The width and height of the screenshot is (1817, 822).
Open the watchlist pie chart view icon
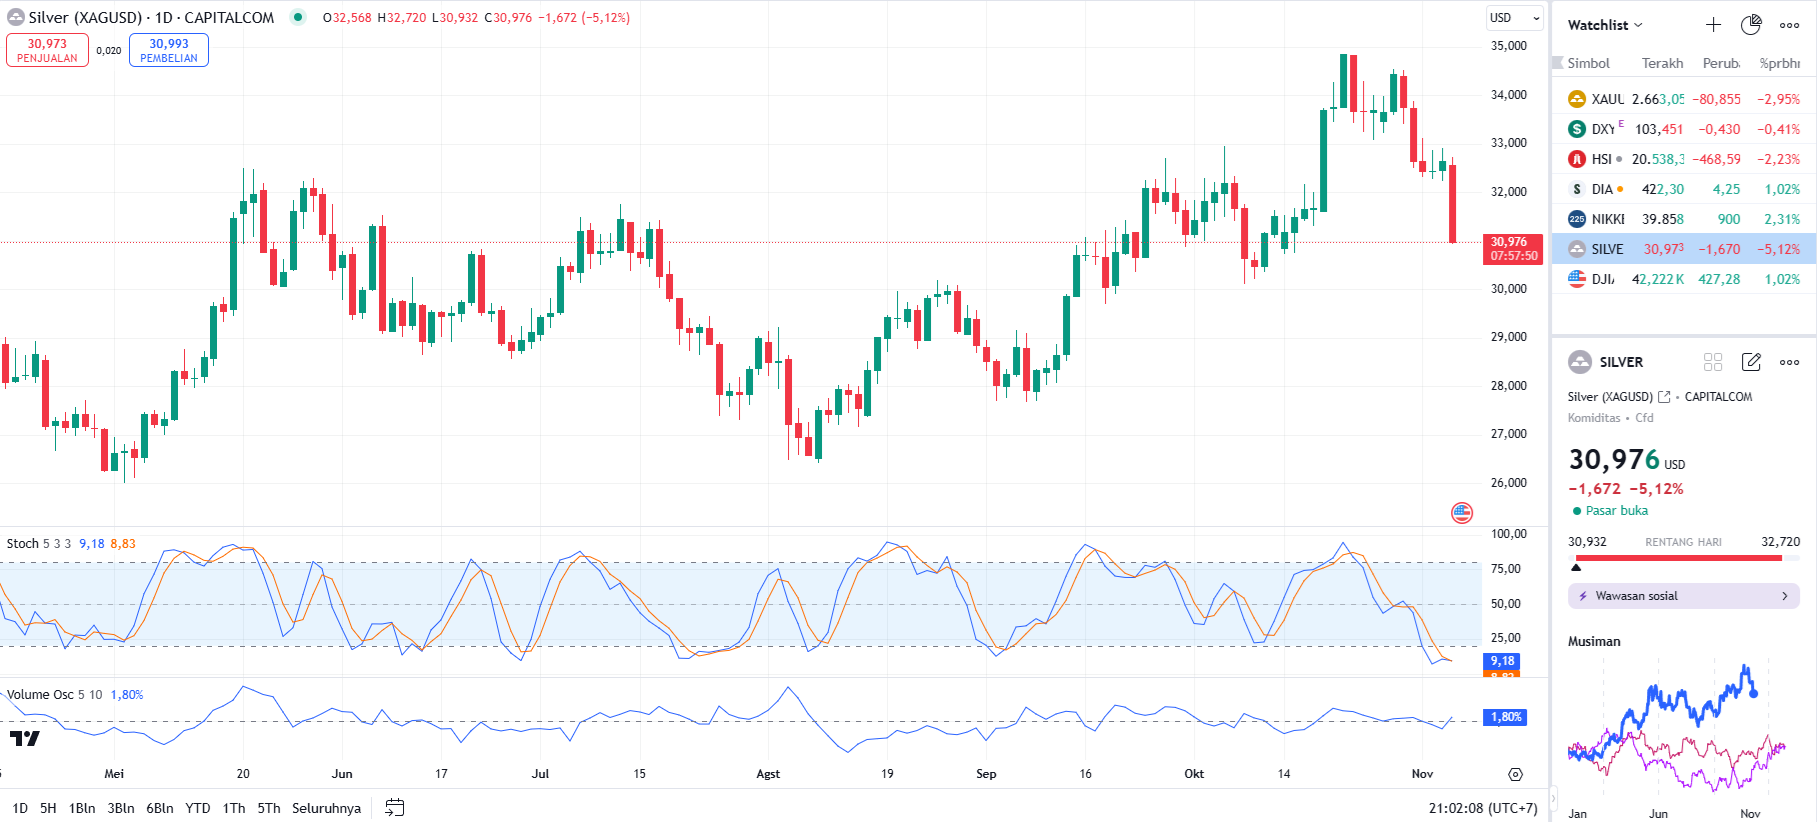coord(1751,25)
